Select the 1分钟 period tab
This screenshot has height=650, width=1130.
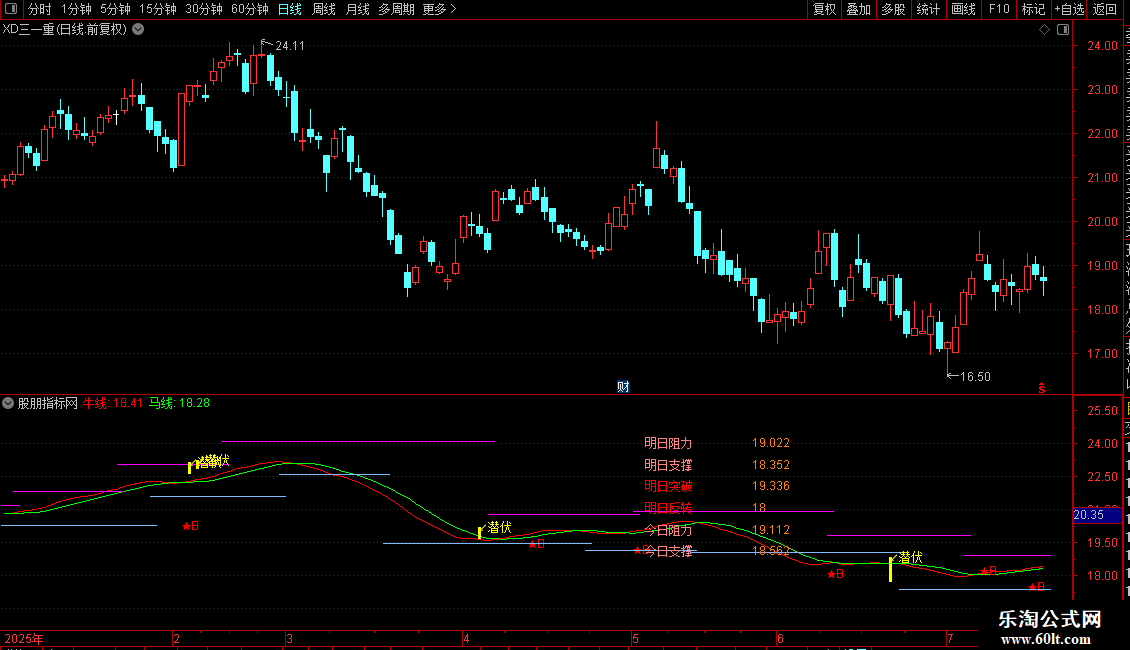pos(76,9)
